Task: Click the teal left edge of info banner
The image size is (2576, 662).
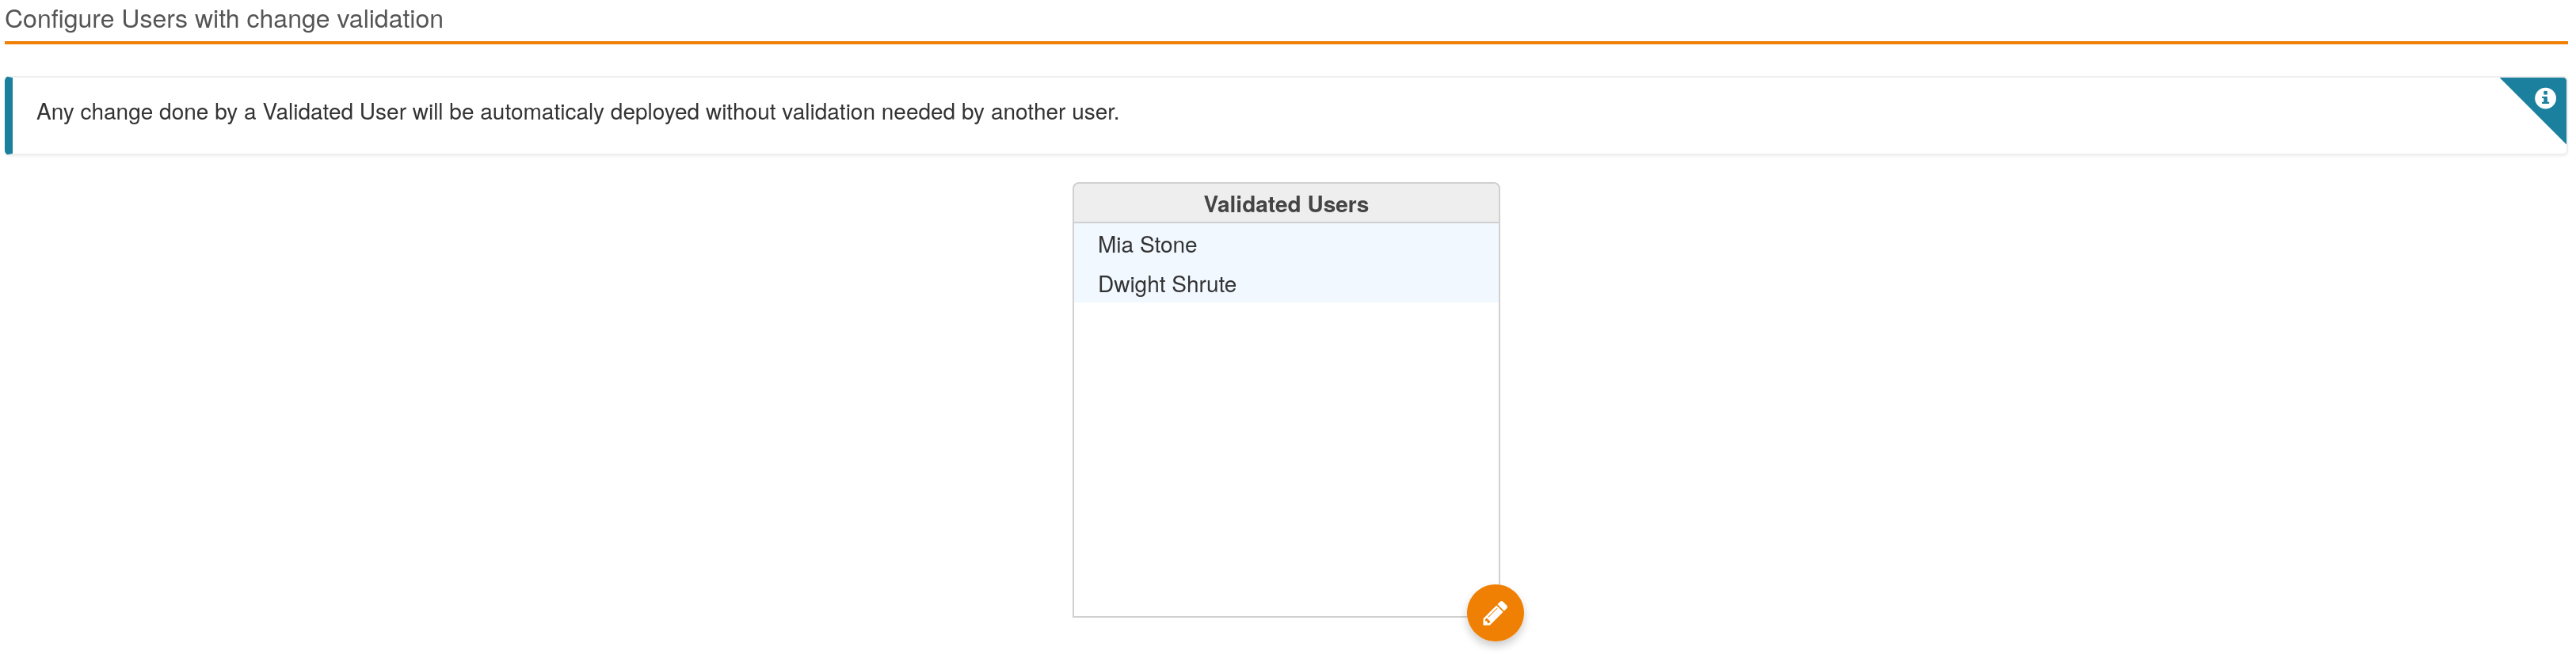Action: 9,115
